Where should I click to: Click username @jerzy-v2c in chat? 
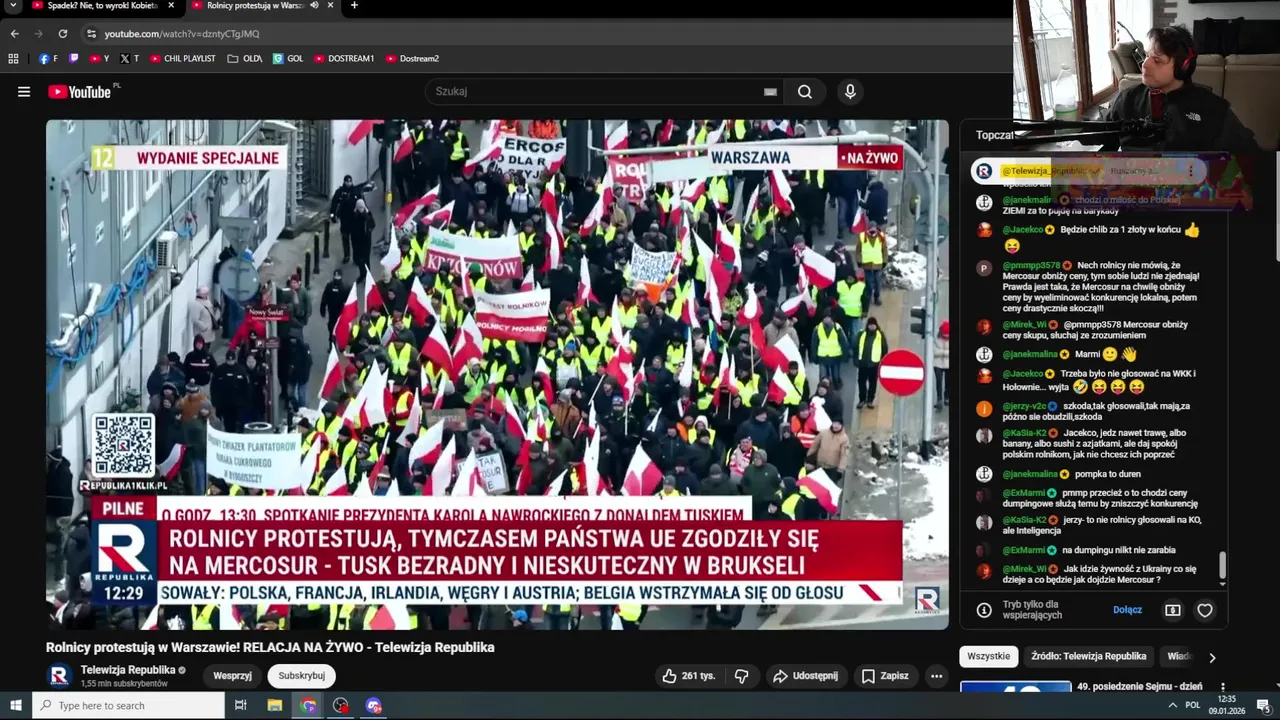tap(1024, 406)
